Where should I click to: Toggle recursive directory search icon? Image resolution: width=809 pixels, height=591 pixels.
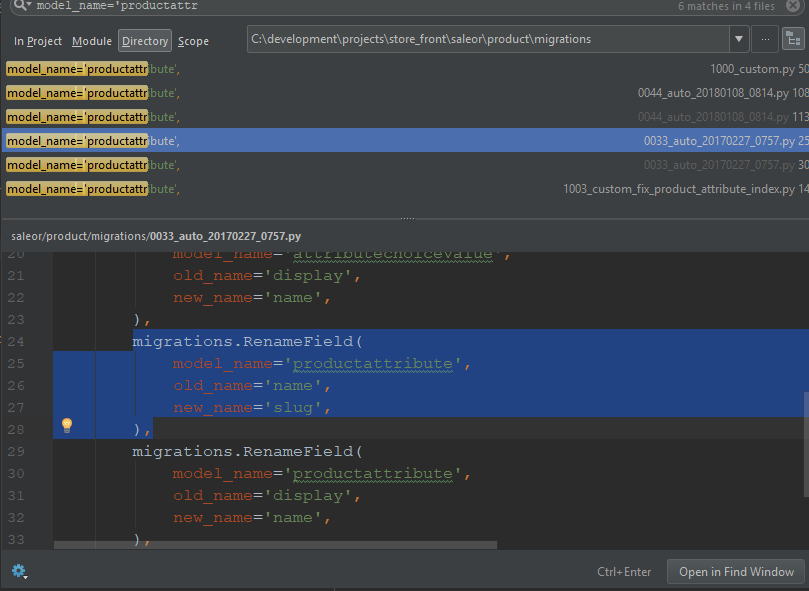[x=794, y=39]
